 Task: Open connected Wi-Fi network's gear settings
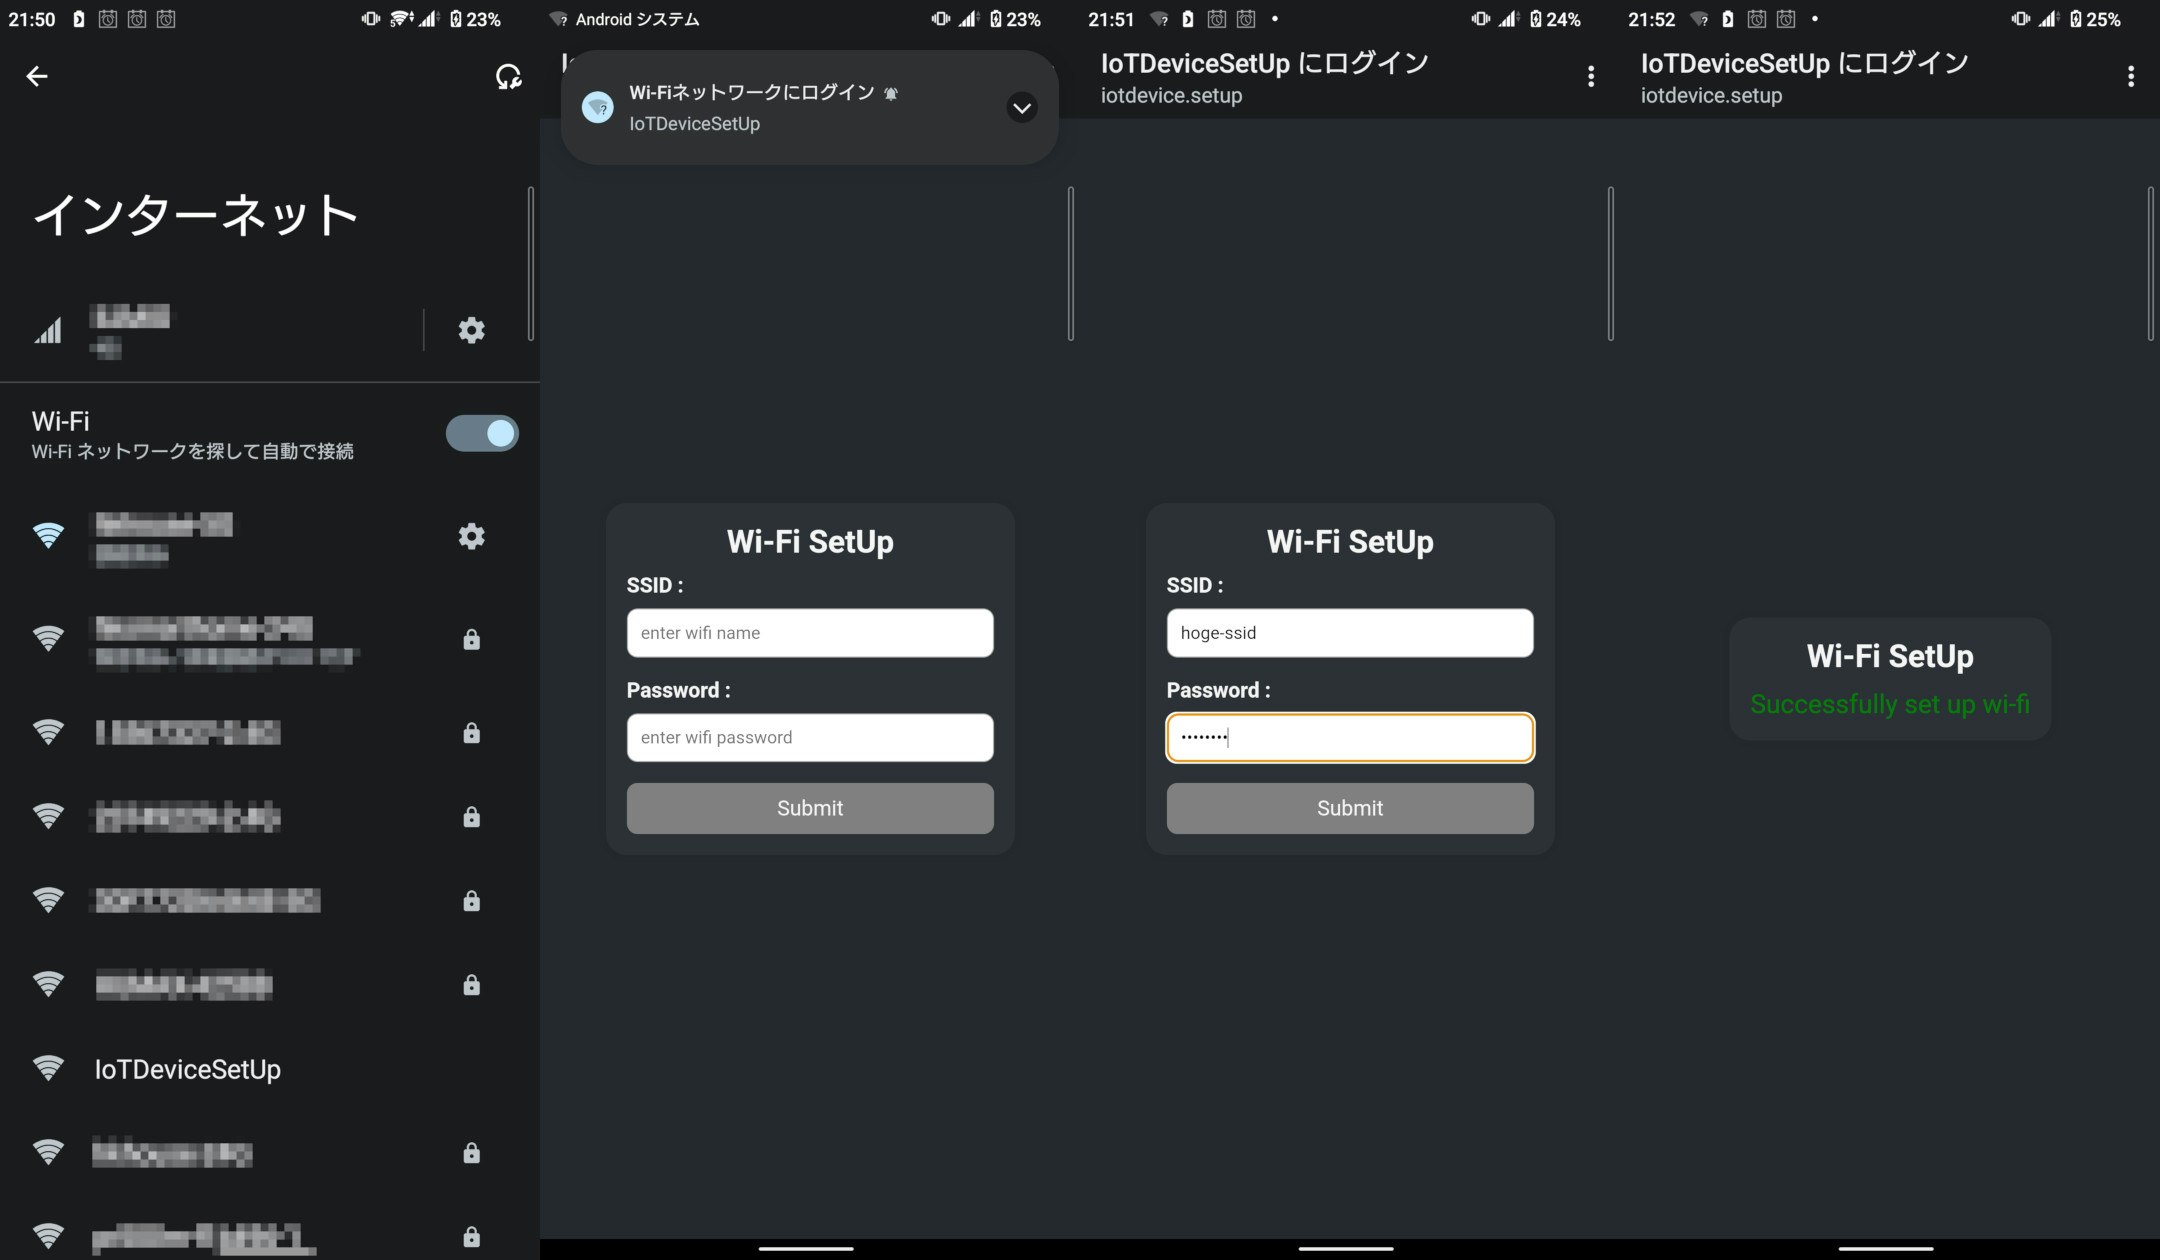471,537
